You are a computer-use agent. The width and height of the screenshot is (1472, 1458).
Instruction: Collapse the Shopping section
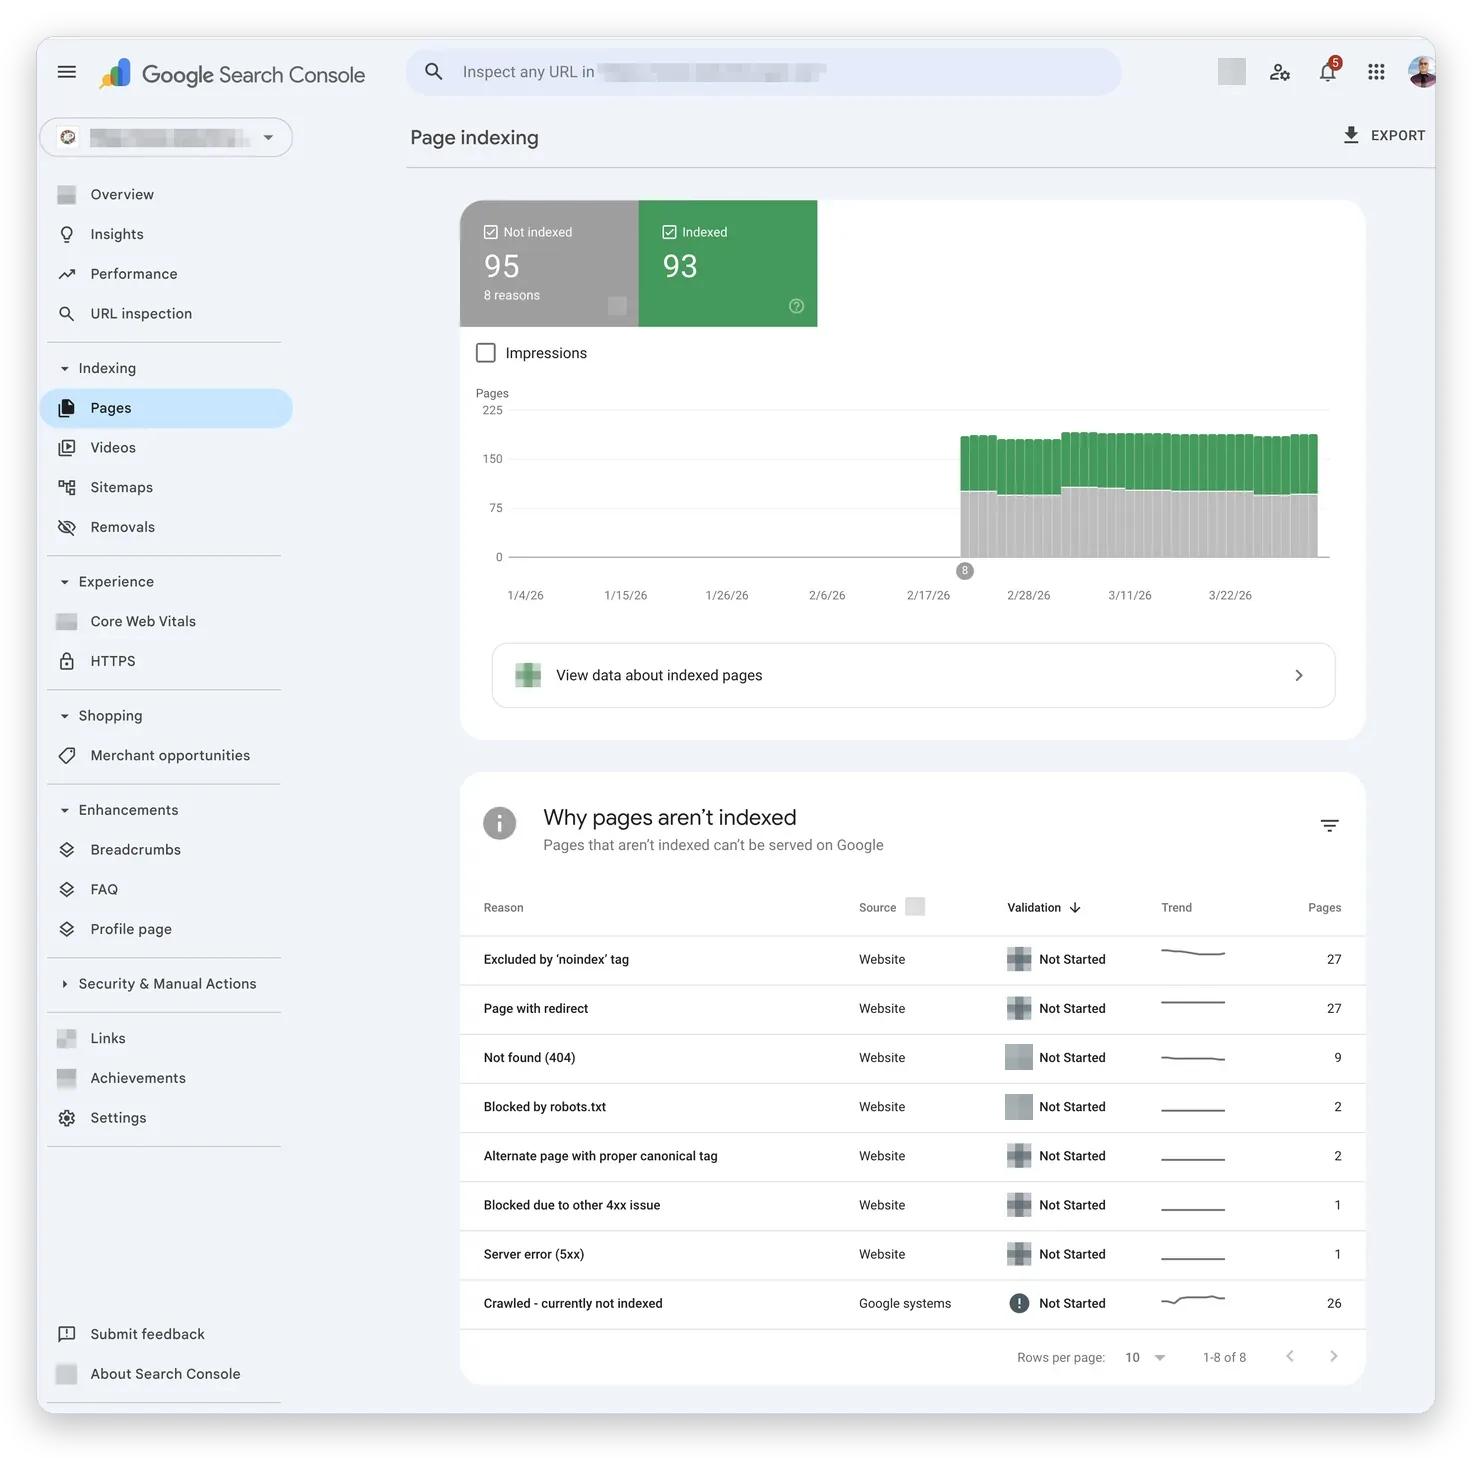65,716
